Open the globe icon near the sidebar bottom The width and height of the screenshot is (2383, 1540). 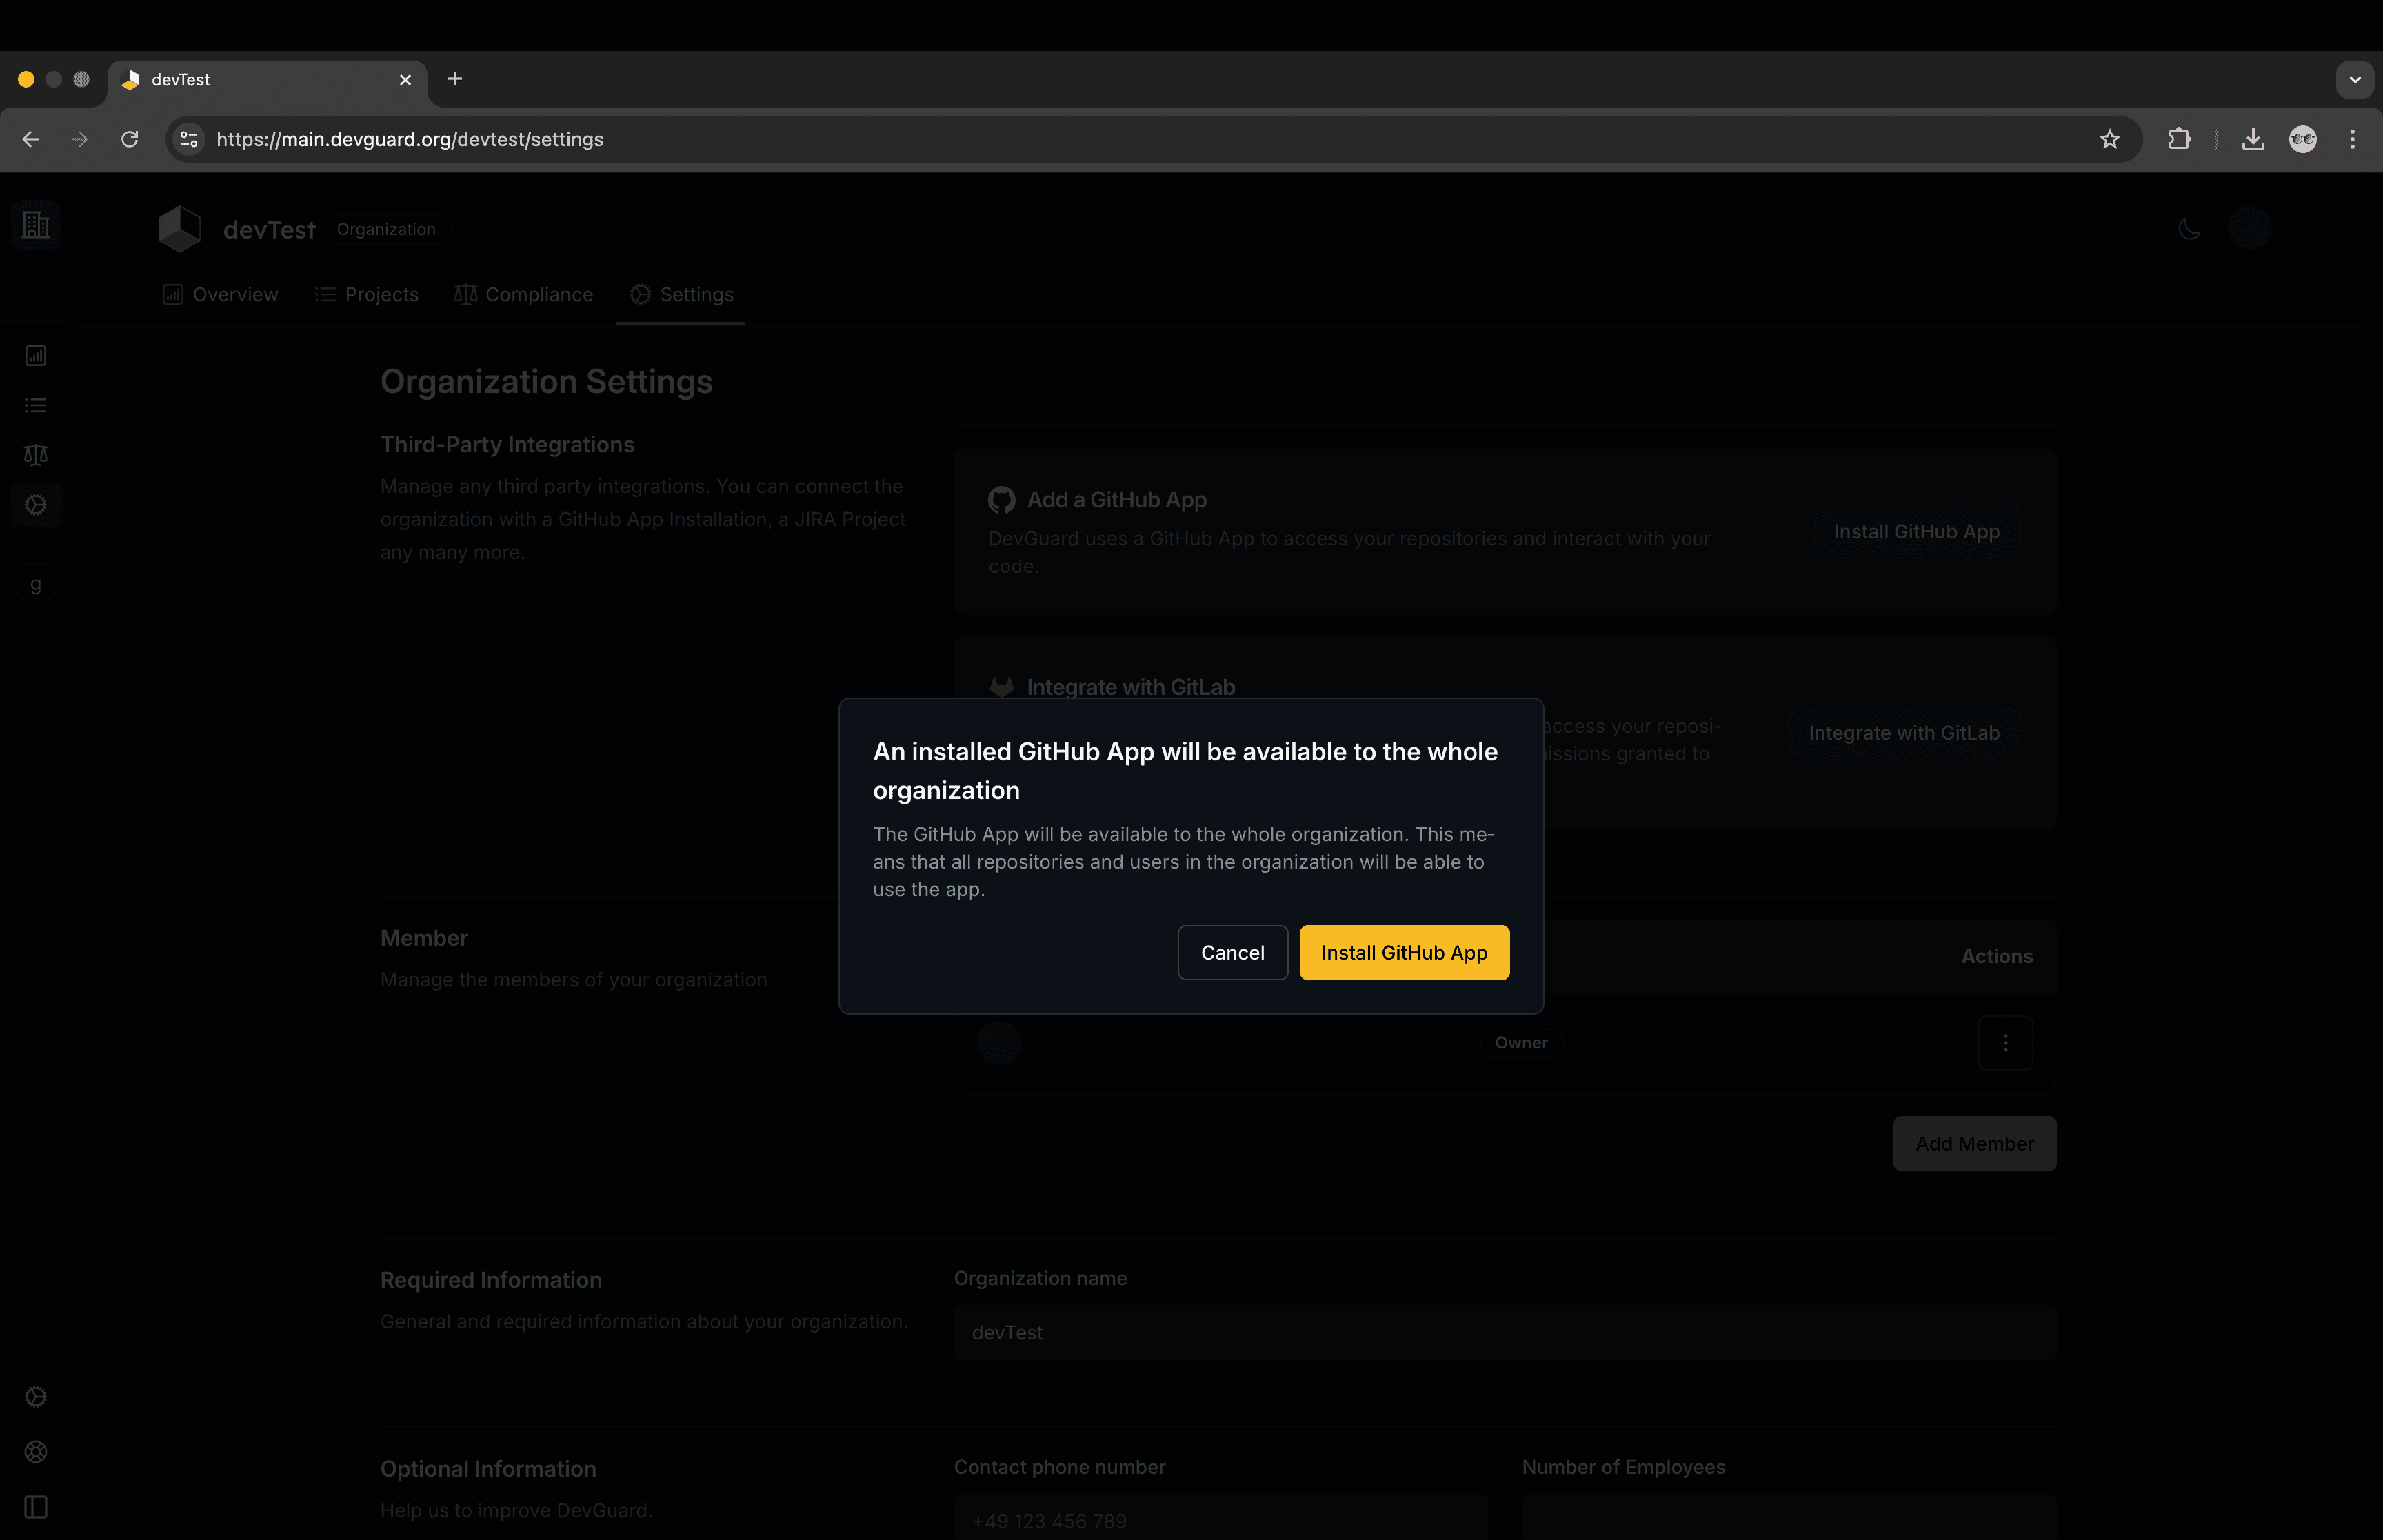click(37, 1451)
